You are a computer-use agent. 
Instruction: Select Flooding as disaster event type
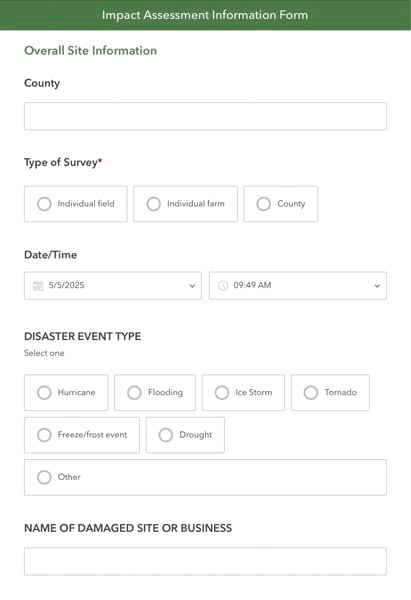coord(155,393)
